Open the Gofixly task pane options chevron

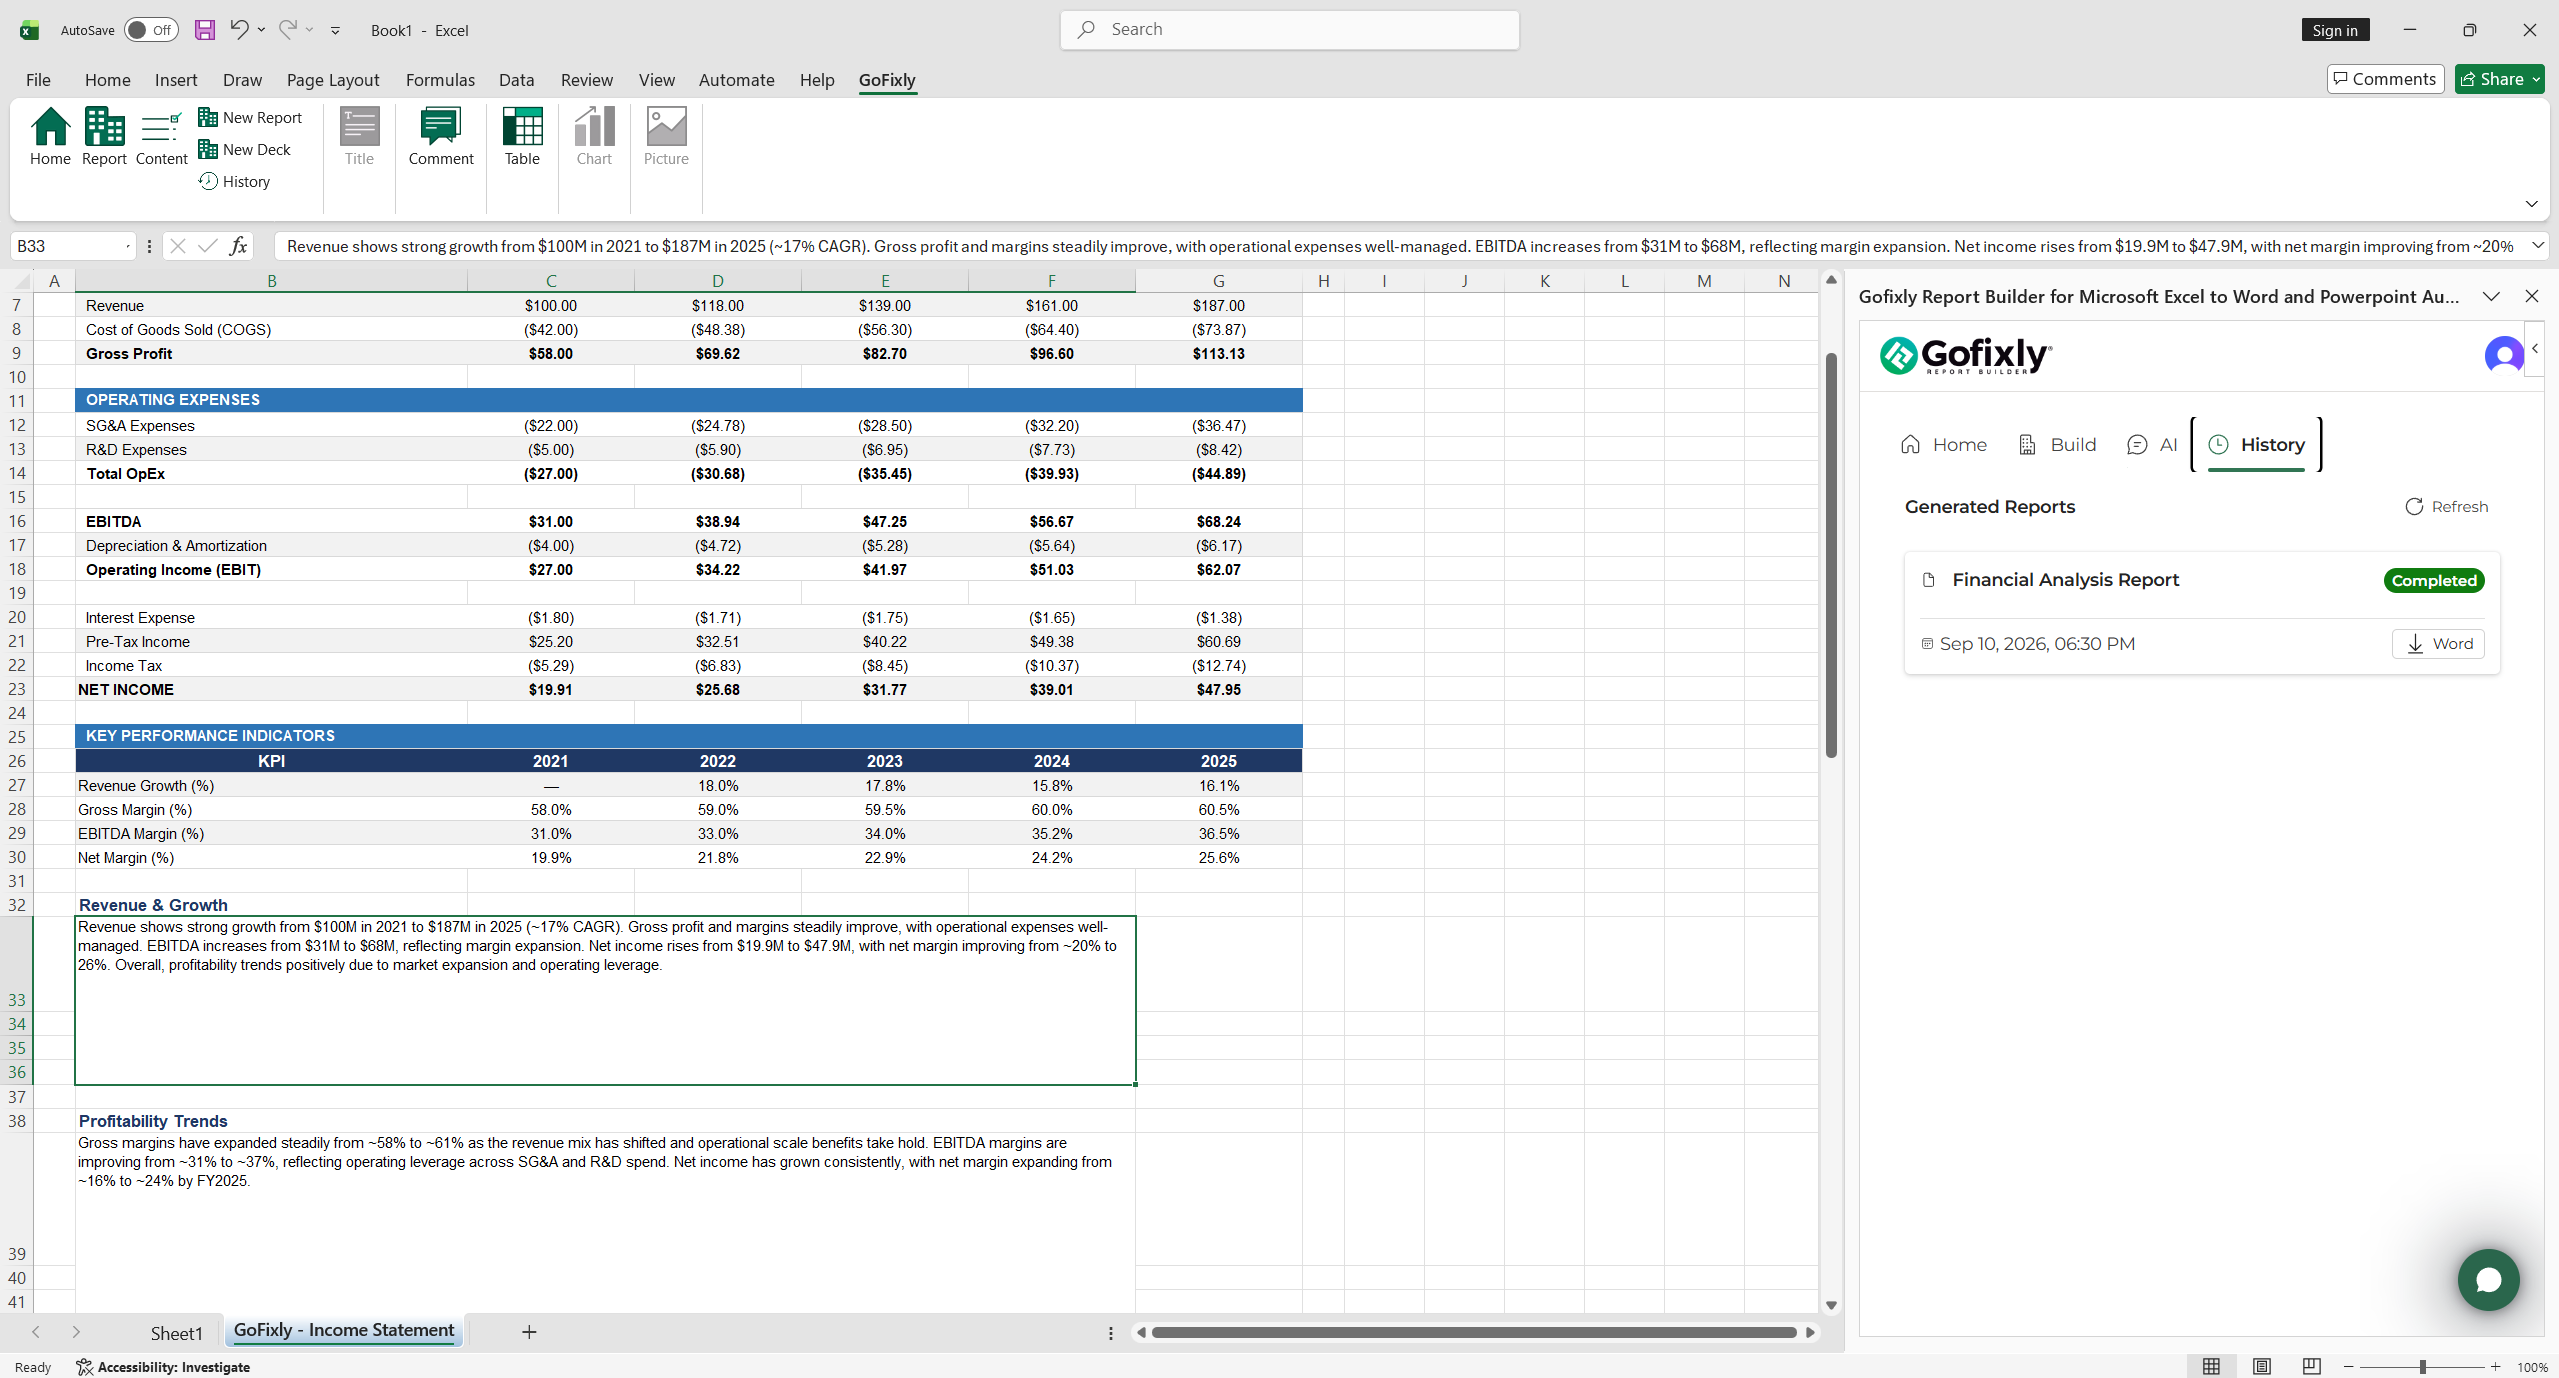click(2491, 296)
